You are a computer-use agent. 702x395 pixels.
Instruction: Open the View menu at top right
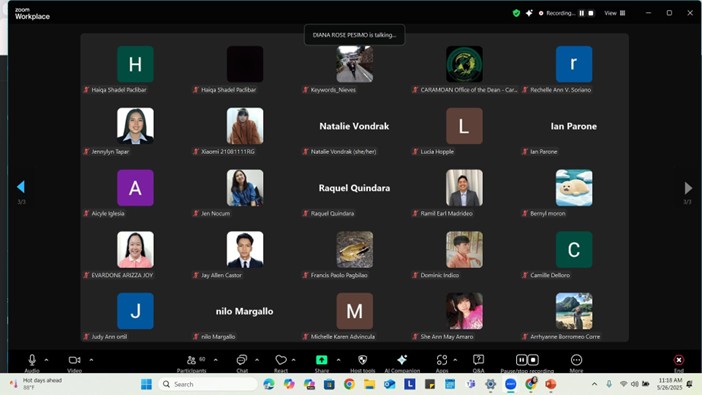point(615,13)
